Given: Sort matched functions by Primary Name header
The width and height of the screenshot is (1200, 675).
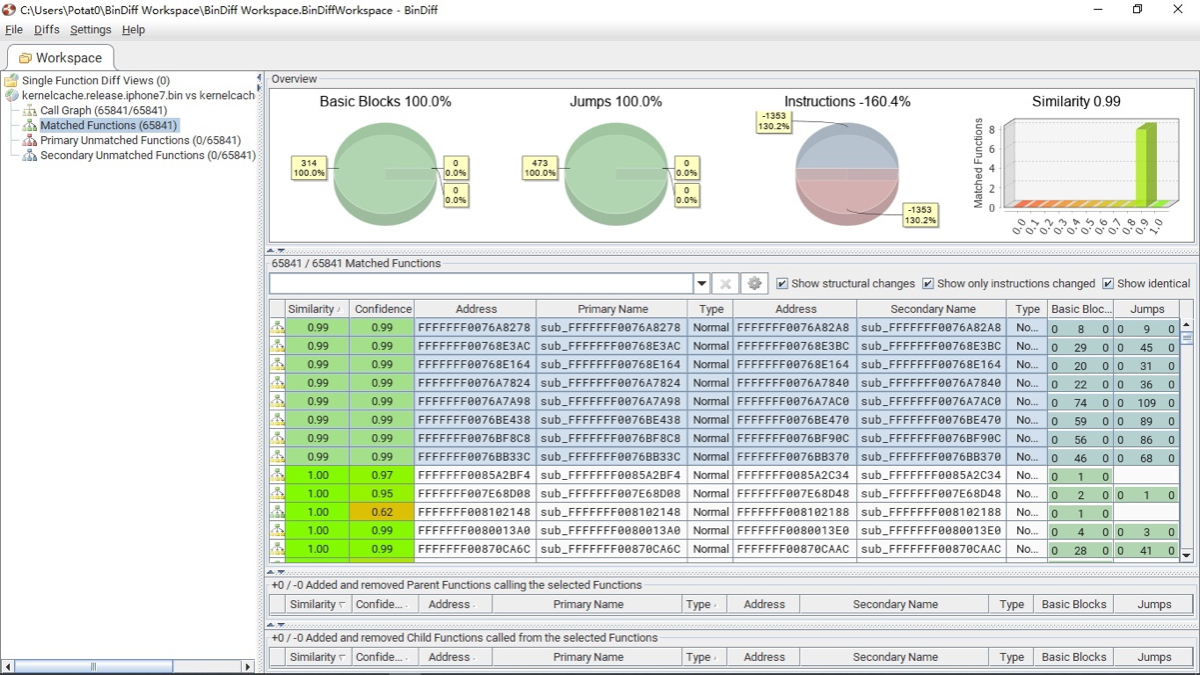Looking at the screenshot, I should click(x=612, y=309).
